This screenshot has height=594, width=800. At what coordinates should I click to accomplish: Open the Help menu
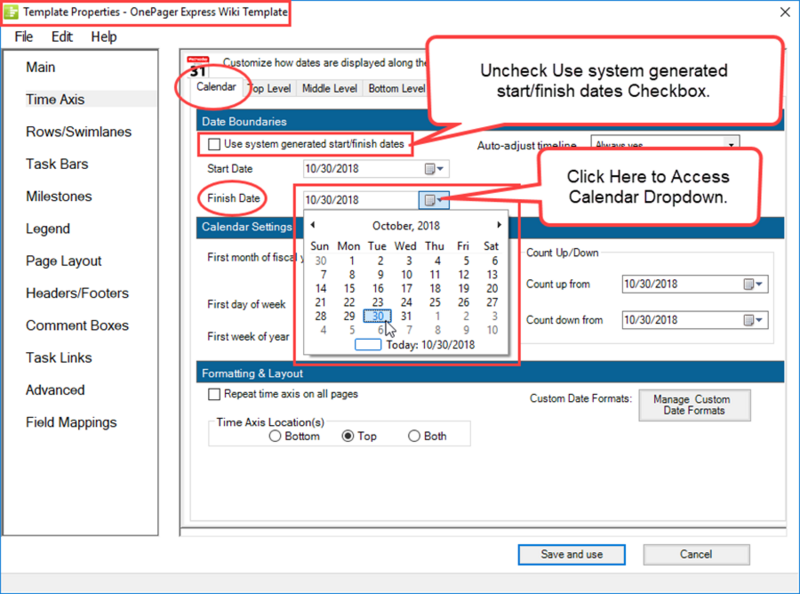tap(104, 37)
